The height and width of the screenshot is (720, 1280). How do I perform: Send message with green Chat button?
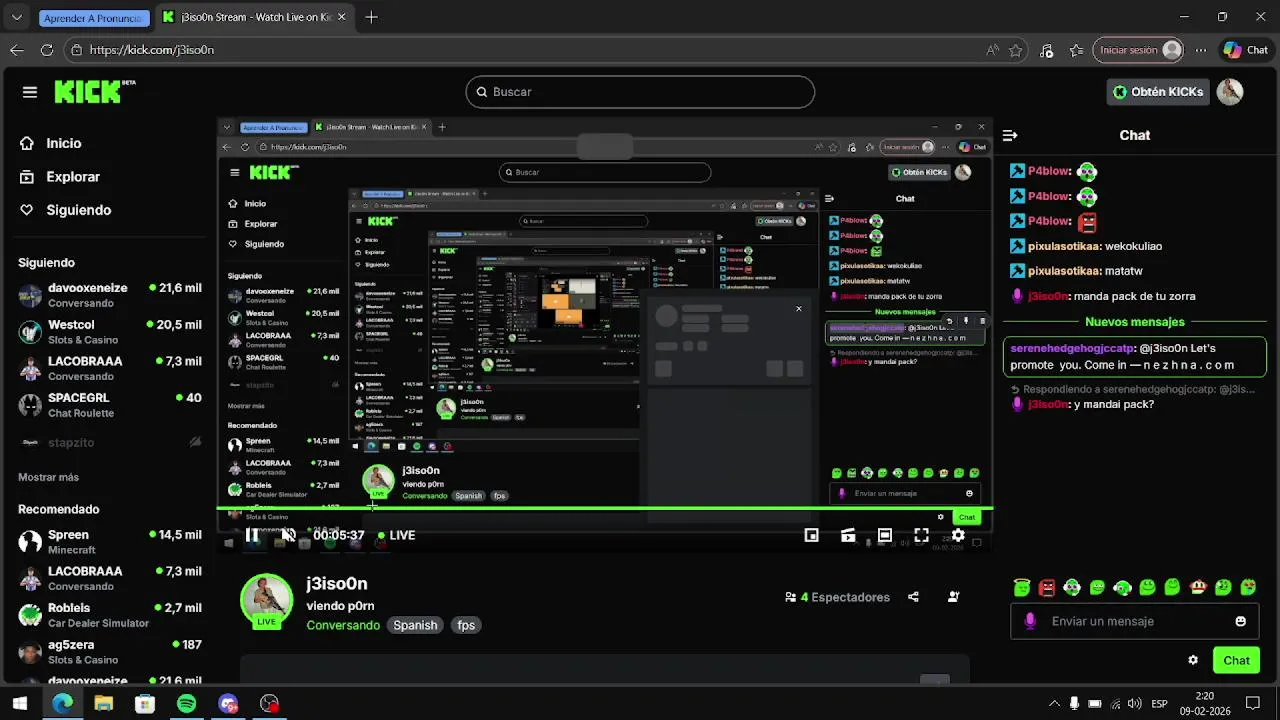(1236, 660)
